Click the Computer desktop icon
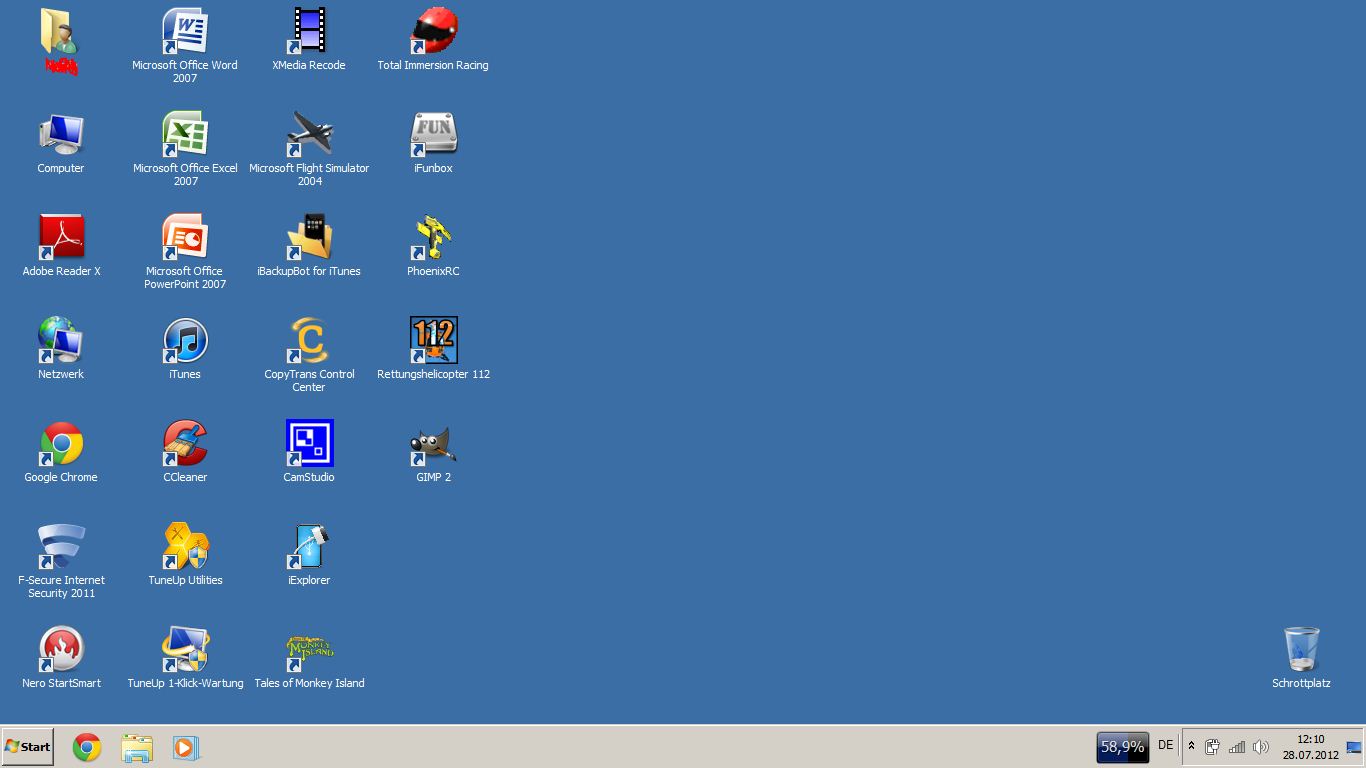Viewport: 1366px width, 768px height. tap(61, 135)
